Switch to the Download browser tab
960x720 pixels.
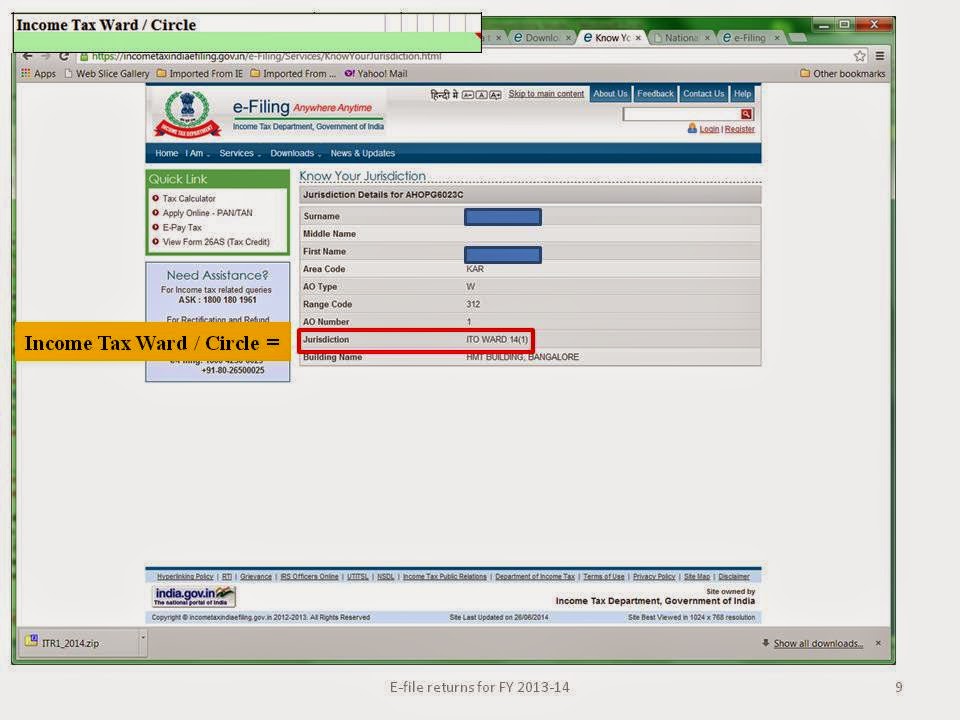coord(541,38)
